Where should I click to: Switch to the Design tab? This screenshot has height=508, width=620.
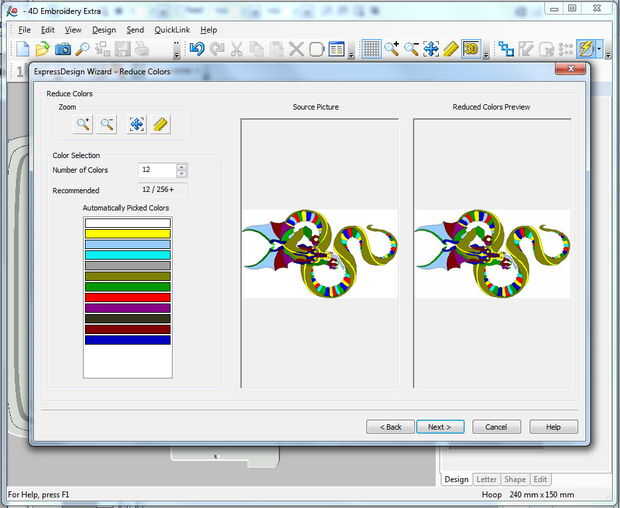click(456, 480)
